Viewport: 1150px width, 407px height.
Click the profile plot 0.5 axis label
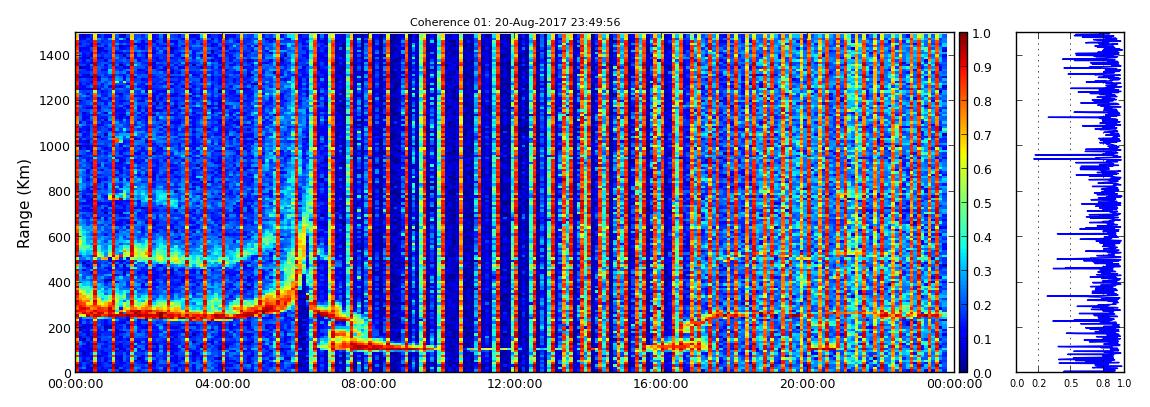[1071, 383]
